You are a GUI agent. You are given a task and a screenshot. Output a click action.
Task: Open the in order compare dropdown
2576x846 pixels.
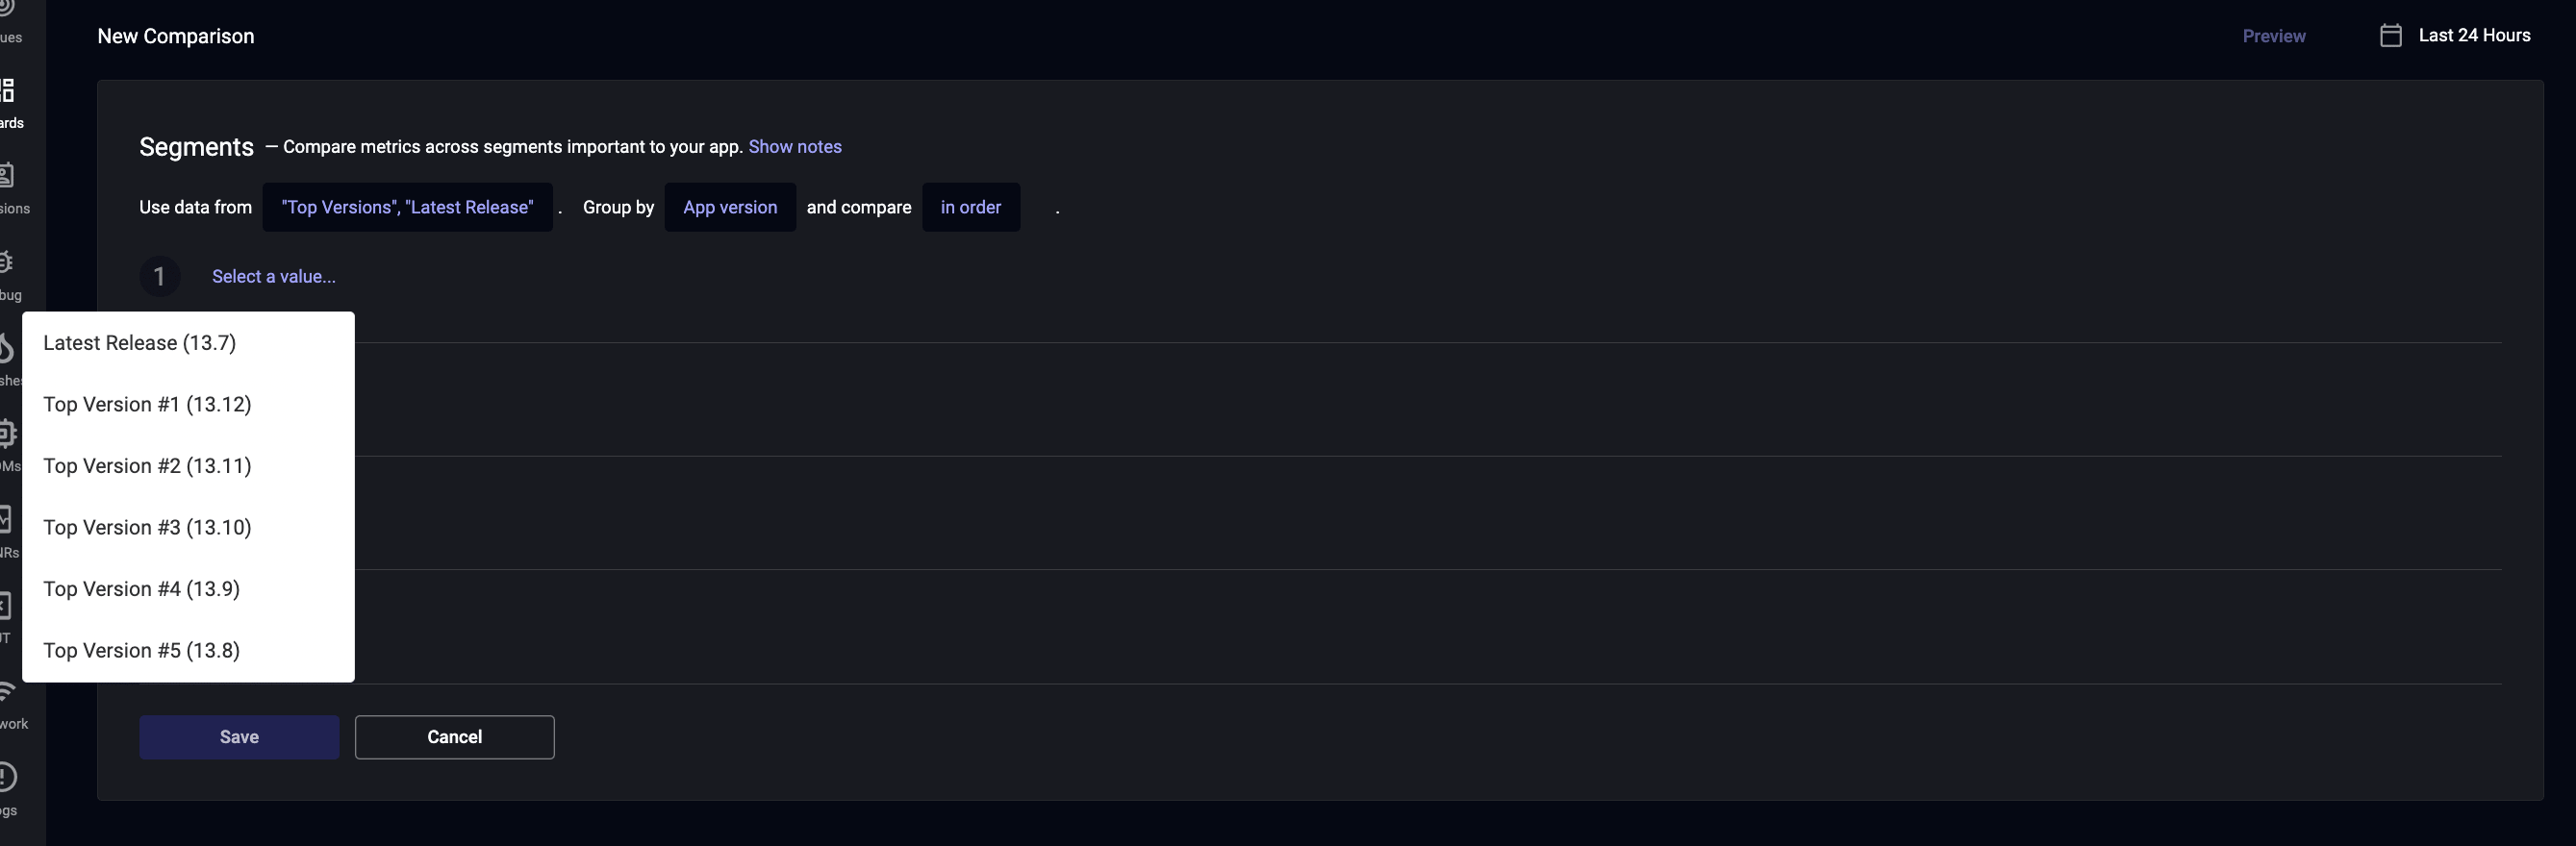click(970, 207)
